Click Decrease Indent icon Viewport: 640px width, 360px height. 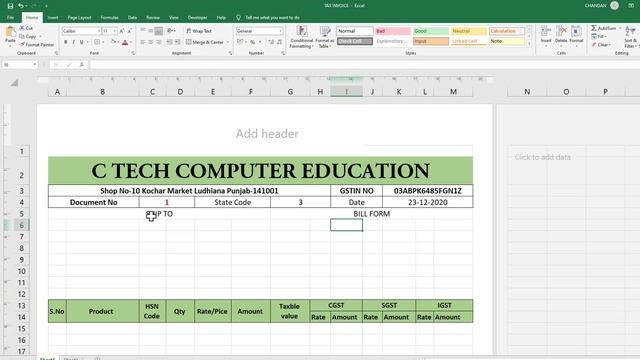[x=170, y=42]
